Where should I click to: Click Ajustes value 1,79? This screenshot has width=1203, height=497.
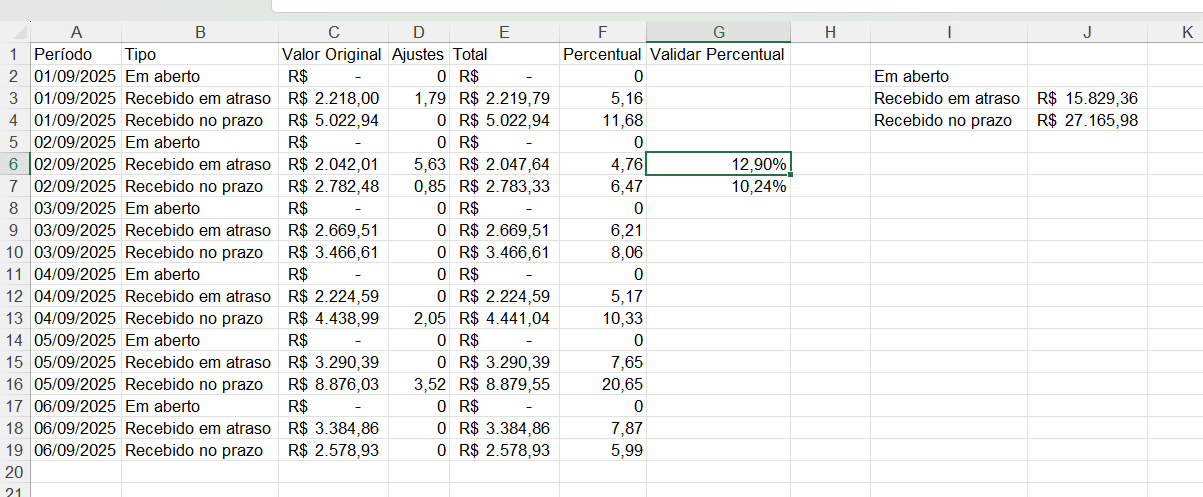point(419,98)
